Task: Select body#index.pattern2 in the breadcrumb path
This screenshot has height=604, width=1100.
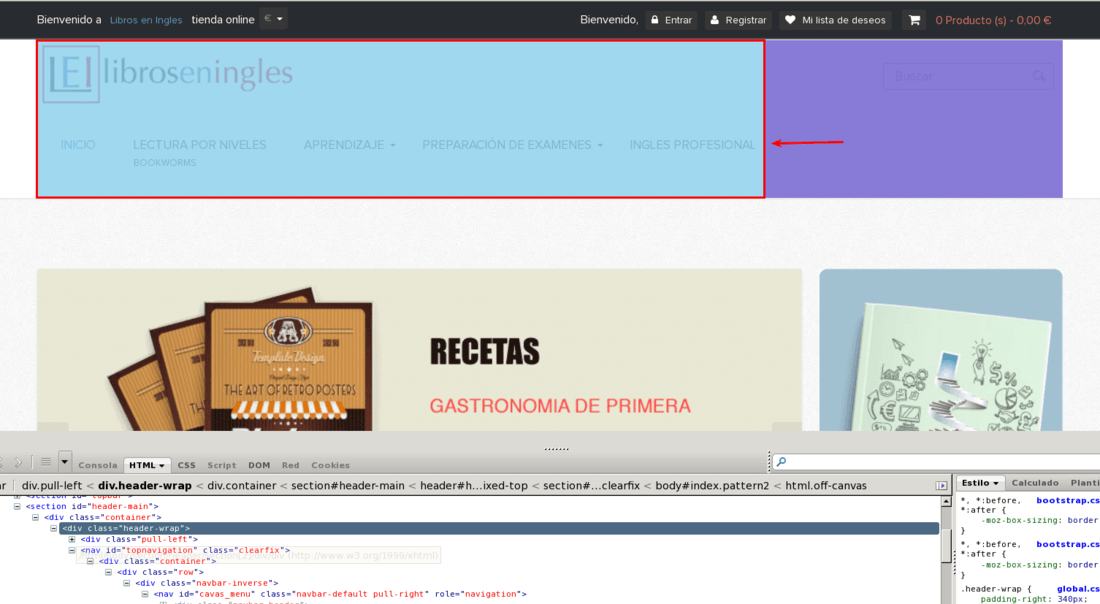Action: 712,485
